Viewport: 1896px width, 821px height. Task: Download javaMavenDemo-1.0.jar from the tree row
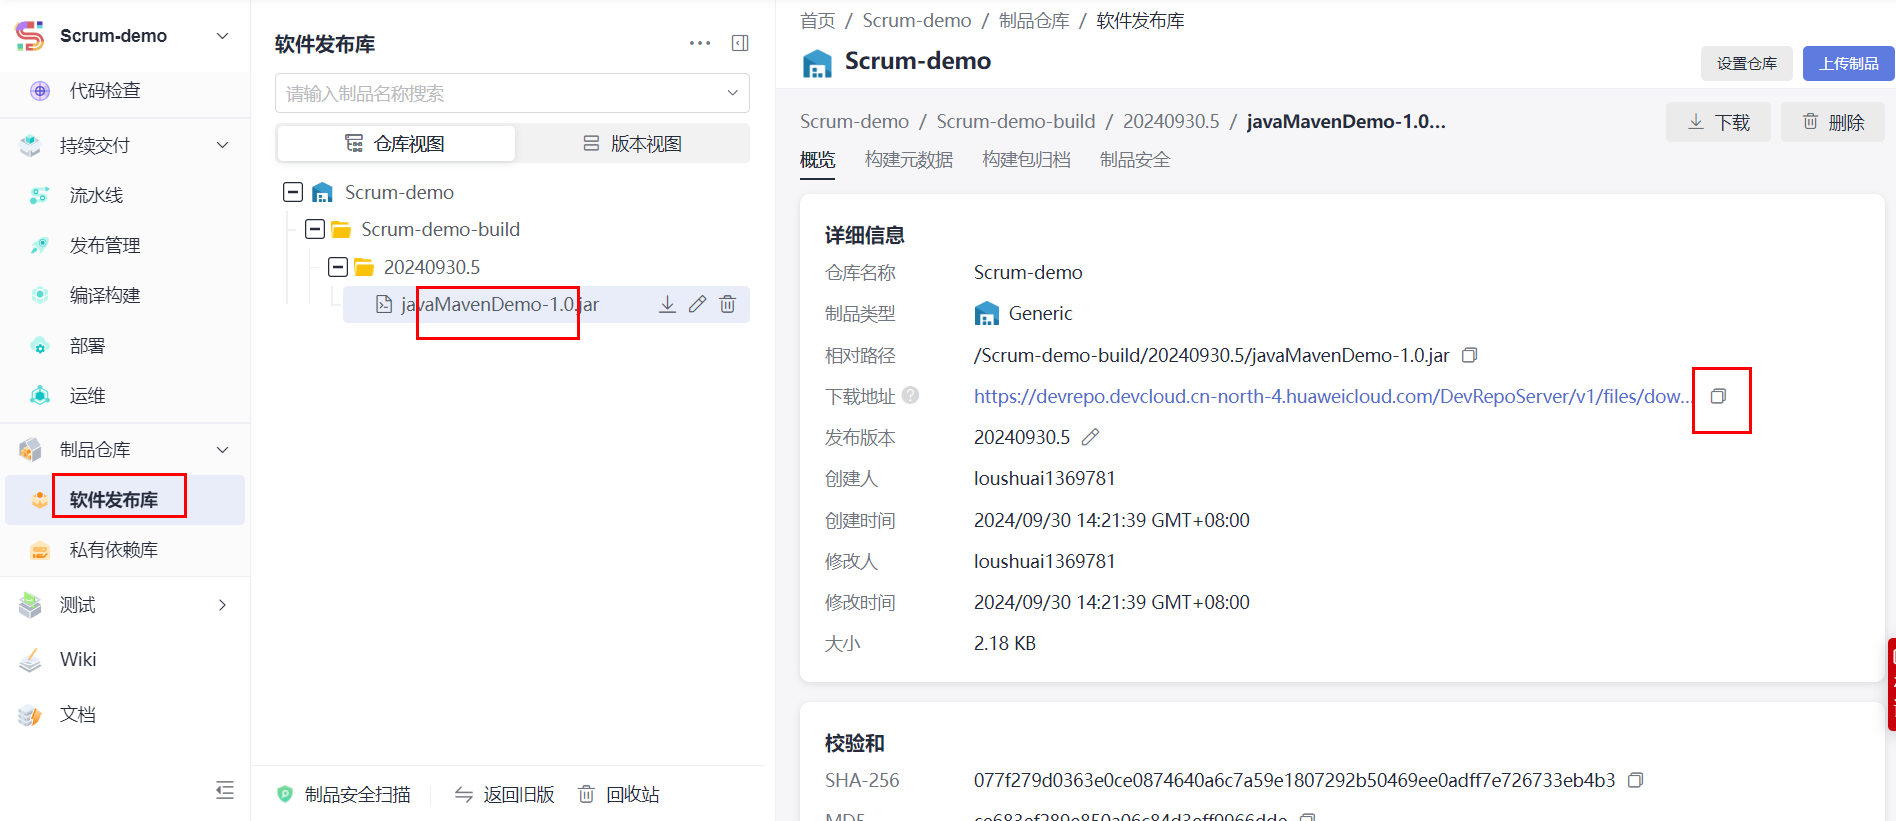pos(667,304)
